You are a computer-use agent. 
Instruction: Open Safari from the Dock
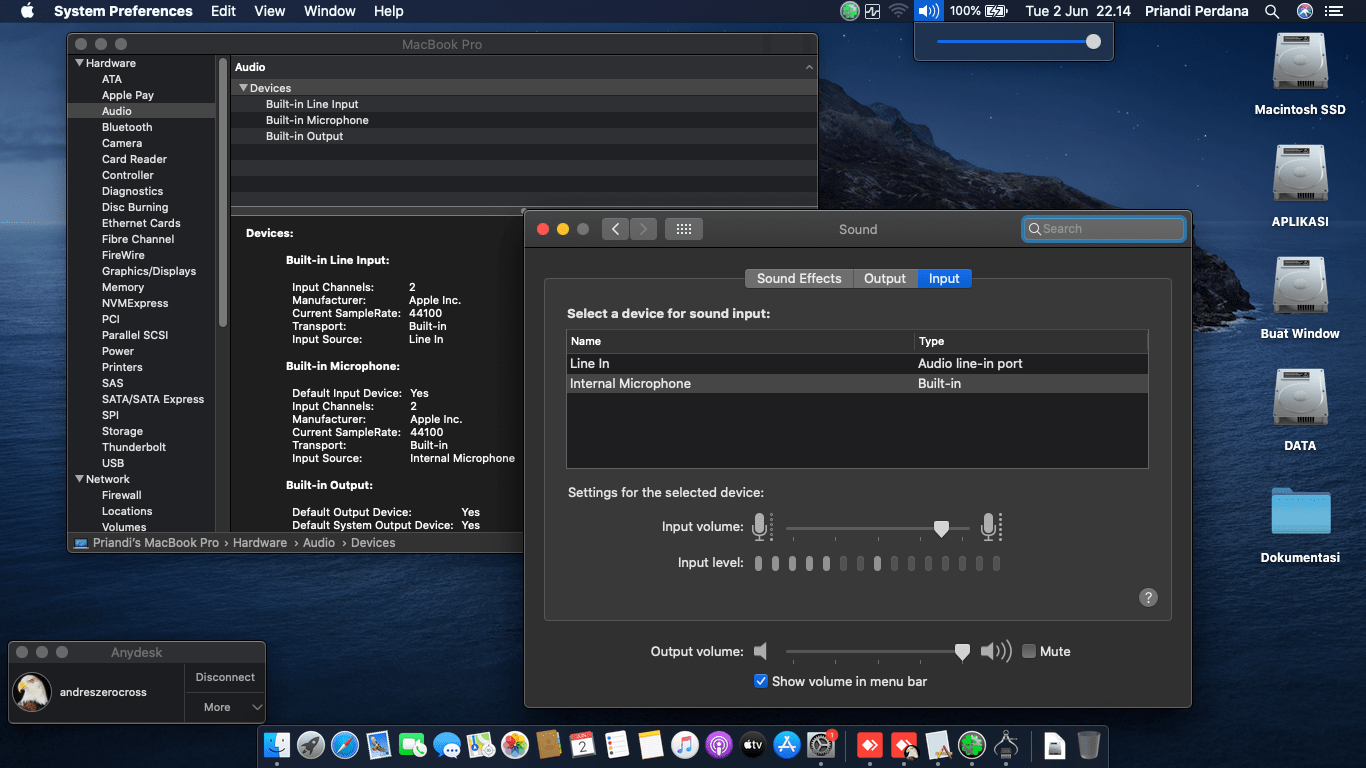click(x=345, y=744)
